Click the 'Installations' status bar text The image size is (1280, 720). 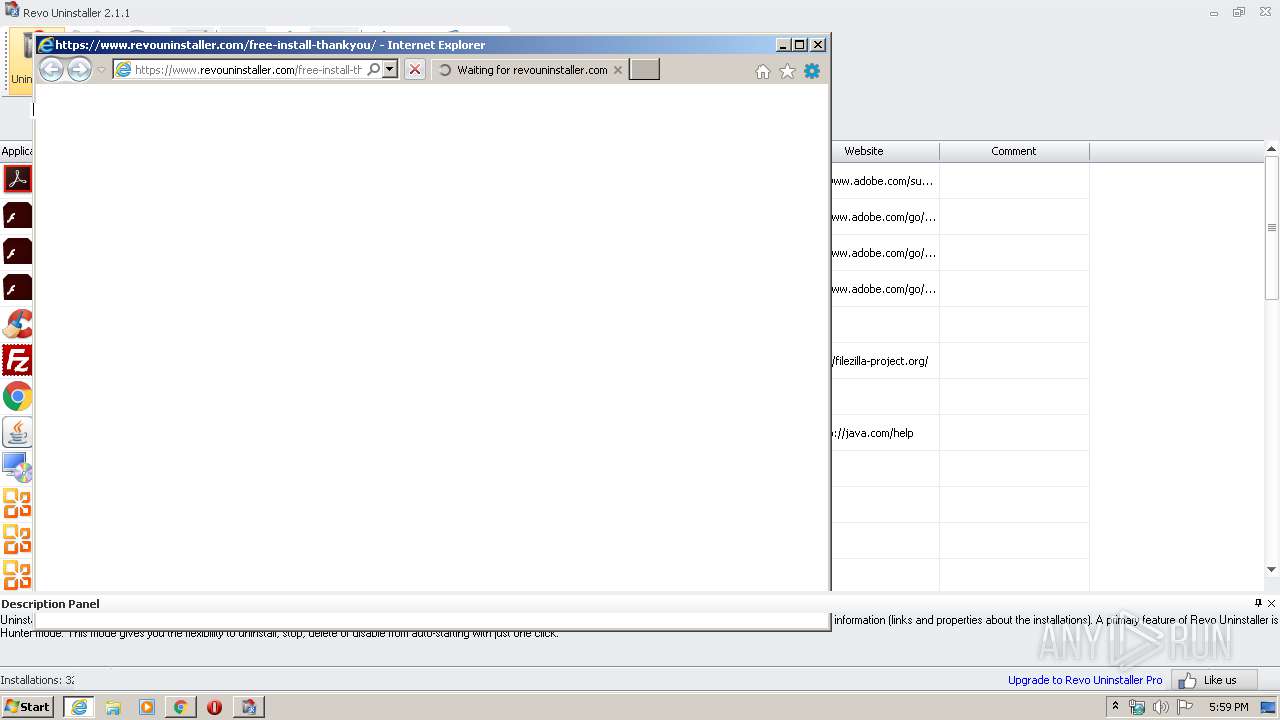coord(37,680)
